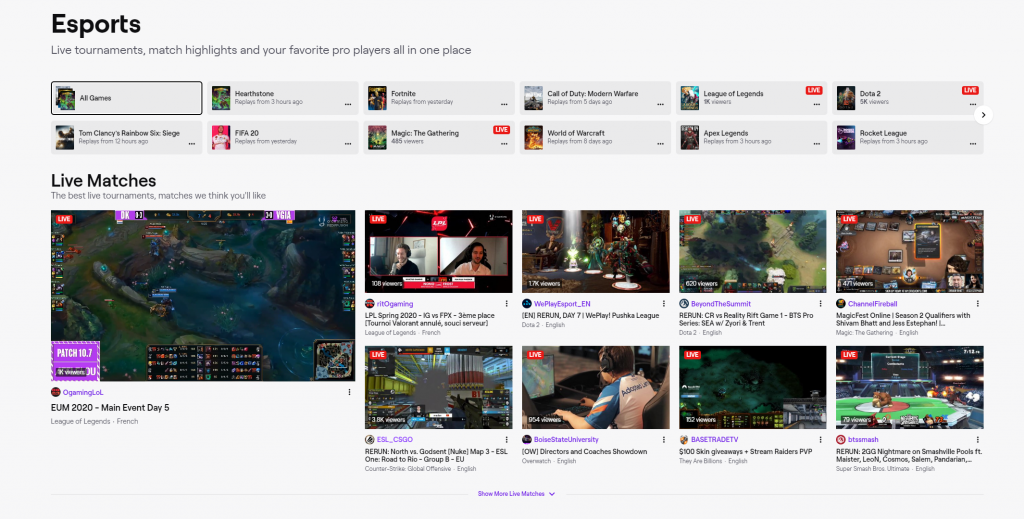Open options menu for BeyondTheSummit stream

click(820, 304)
